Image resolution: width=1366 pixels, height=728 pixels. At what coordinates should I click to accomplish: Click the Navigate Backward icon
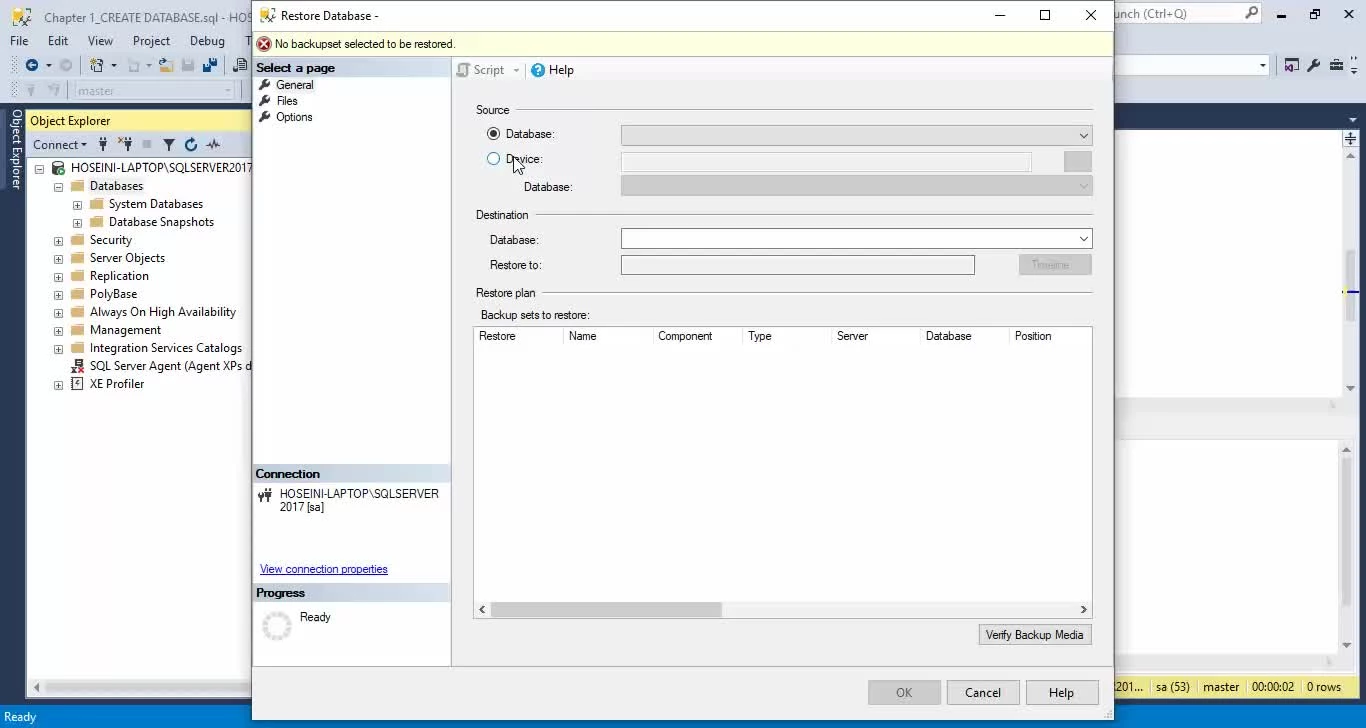pyautogui.click(x=32, y=65)
